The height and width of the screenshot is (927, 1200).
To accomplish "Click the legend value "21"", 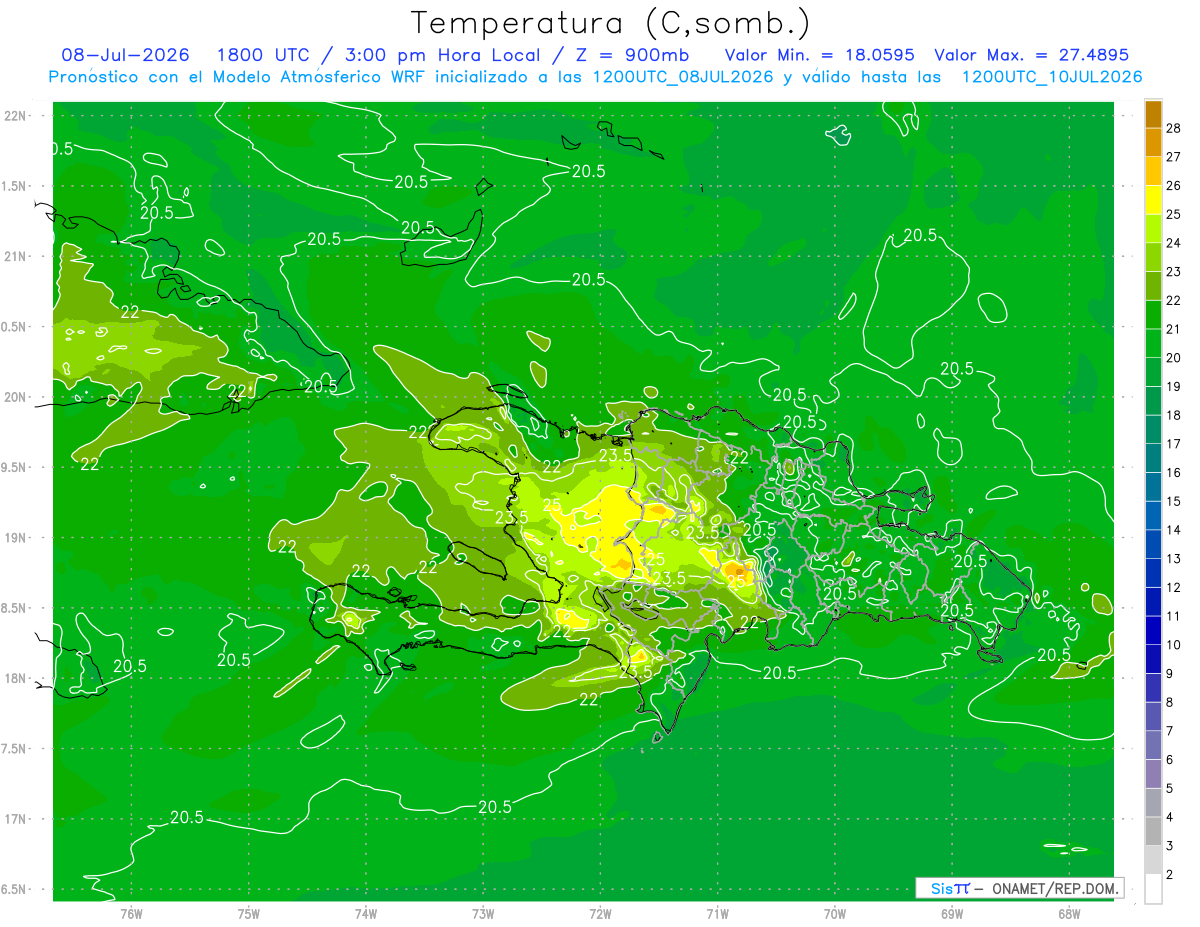I will [1174, 329].
